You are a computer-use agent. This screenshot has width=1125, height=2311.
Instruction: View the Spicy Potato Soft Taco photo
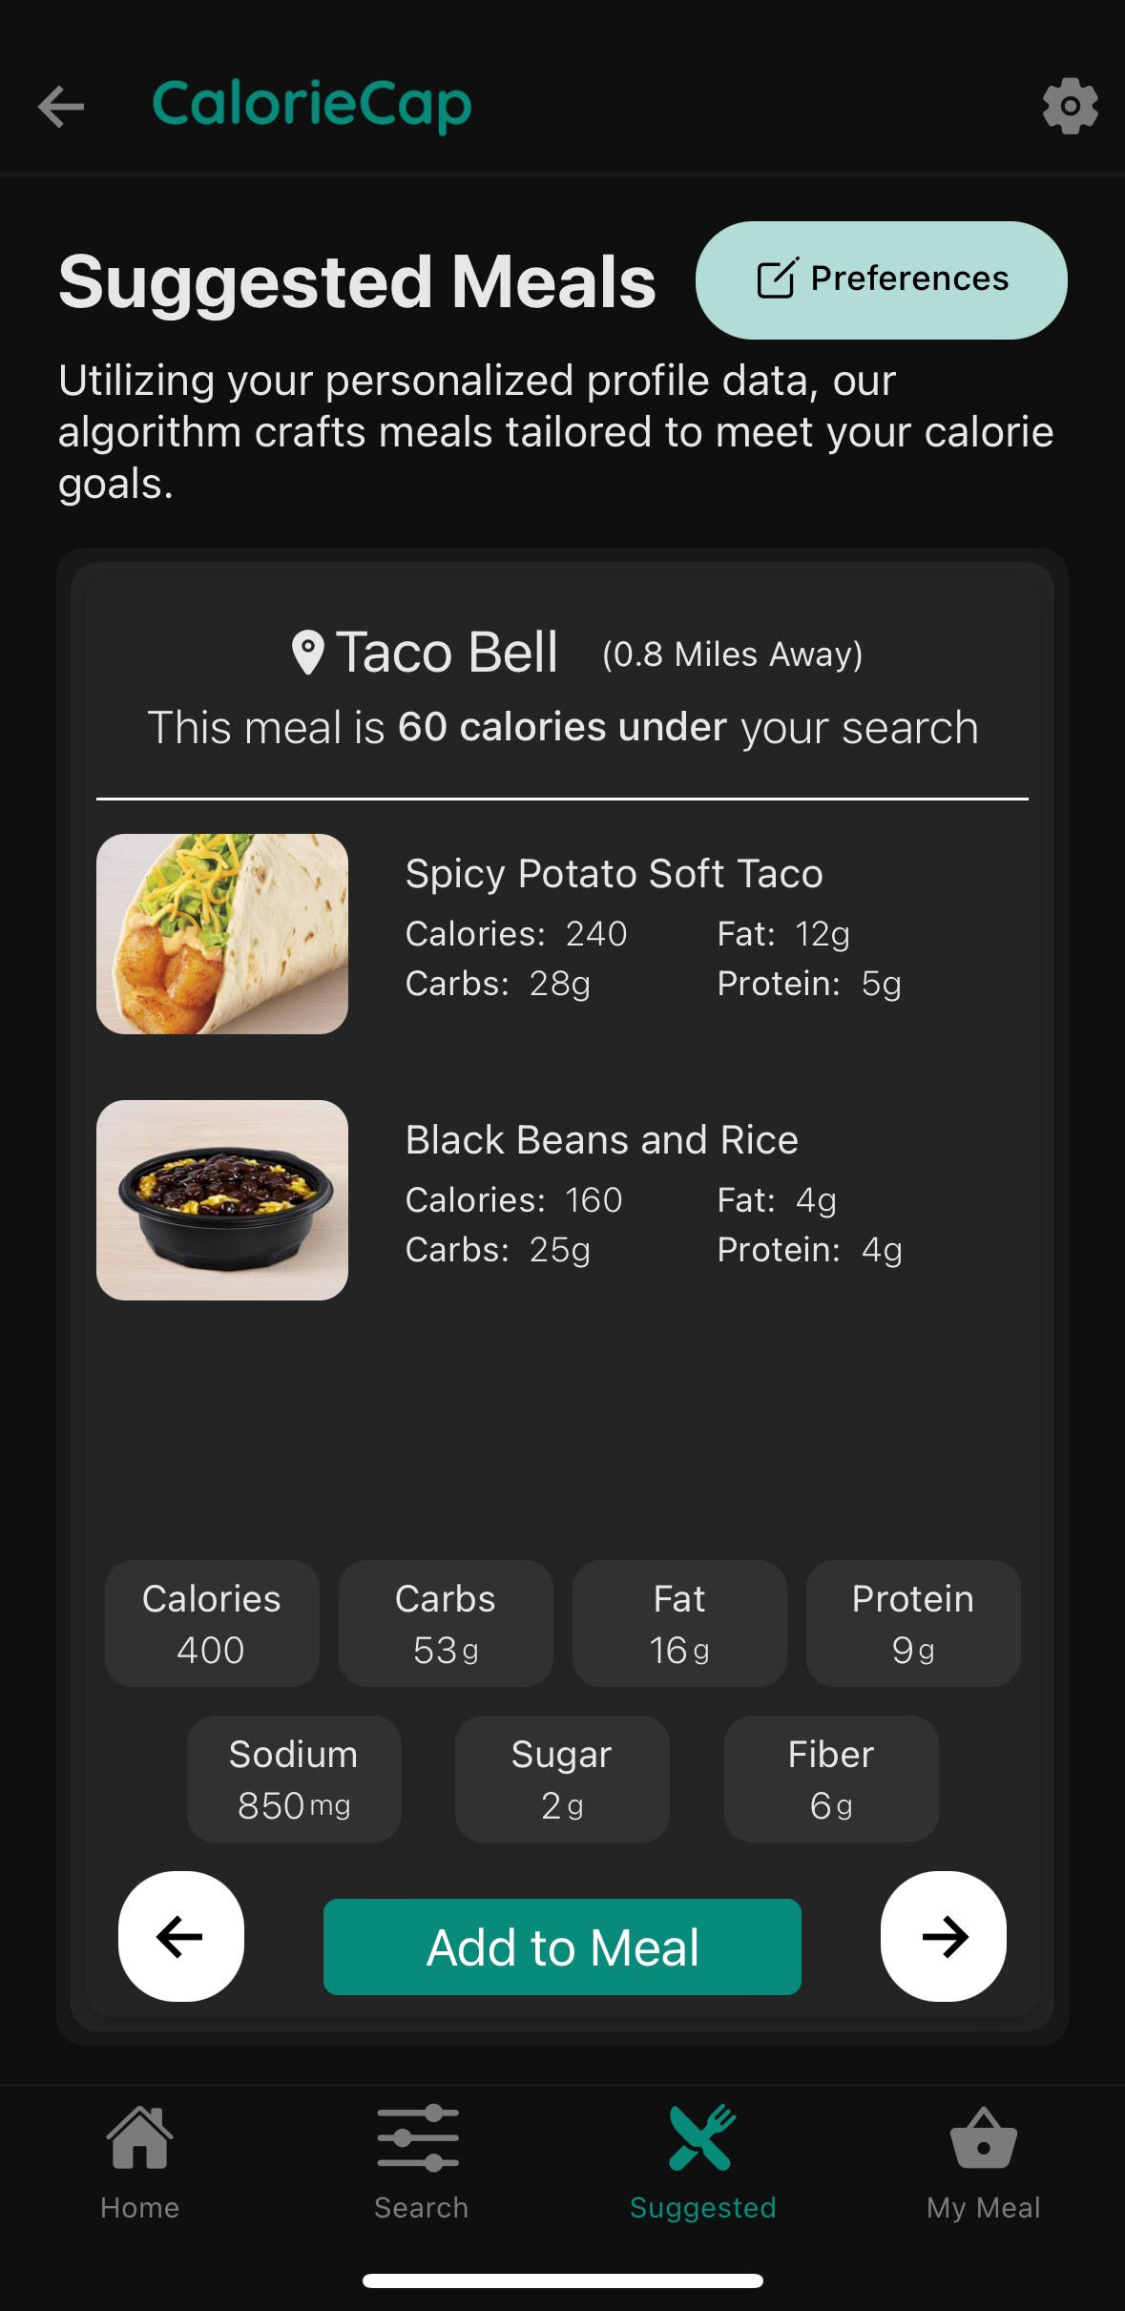[222, 933]
